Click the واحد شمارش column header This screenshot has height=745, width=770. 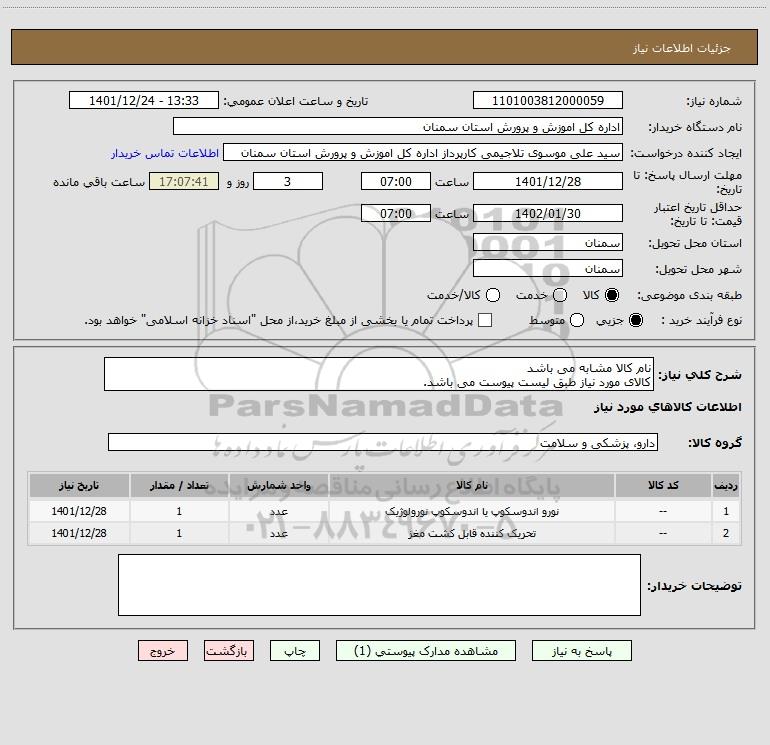pyautogui.click(x=278, y=485)
